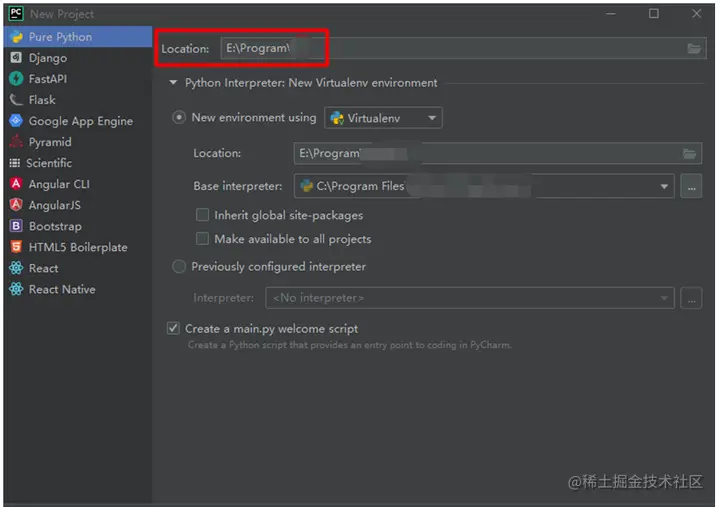Choose React Native project type
The height and width of the screenshot is (507, 720).
click(x=78, y=289)
